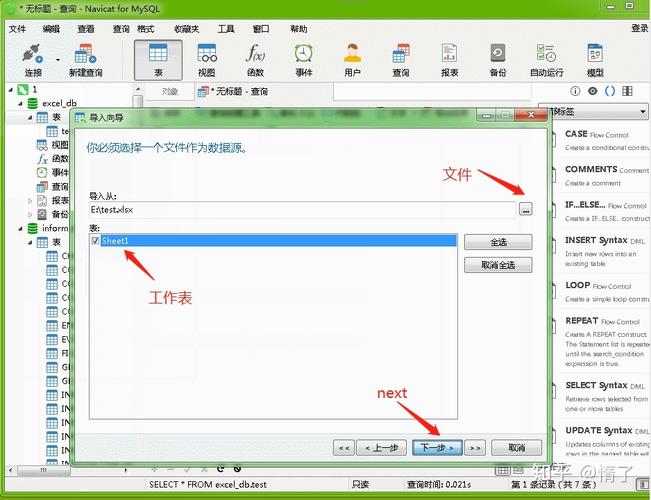Click the 上一步 button
This screenshot has height=500, width=651.
[381, 448]
